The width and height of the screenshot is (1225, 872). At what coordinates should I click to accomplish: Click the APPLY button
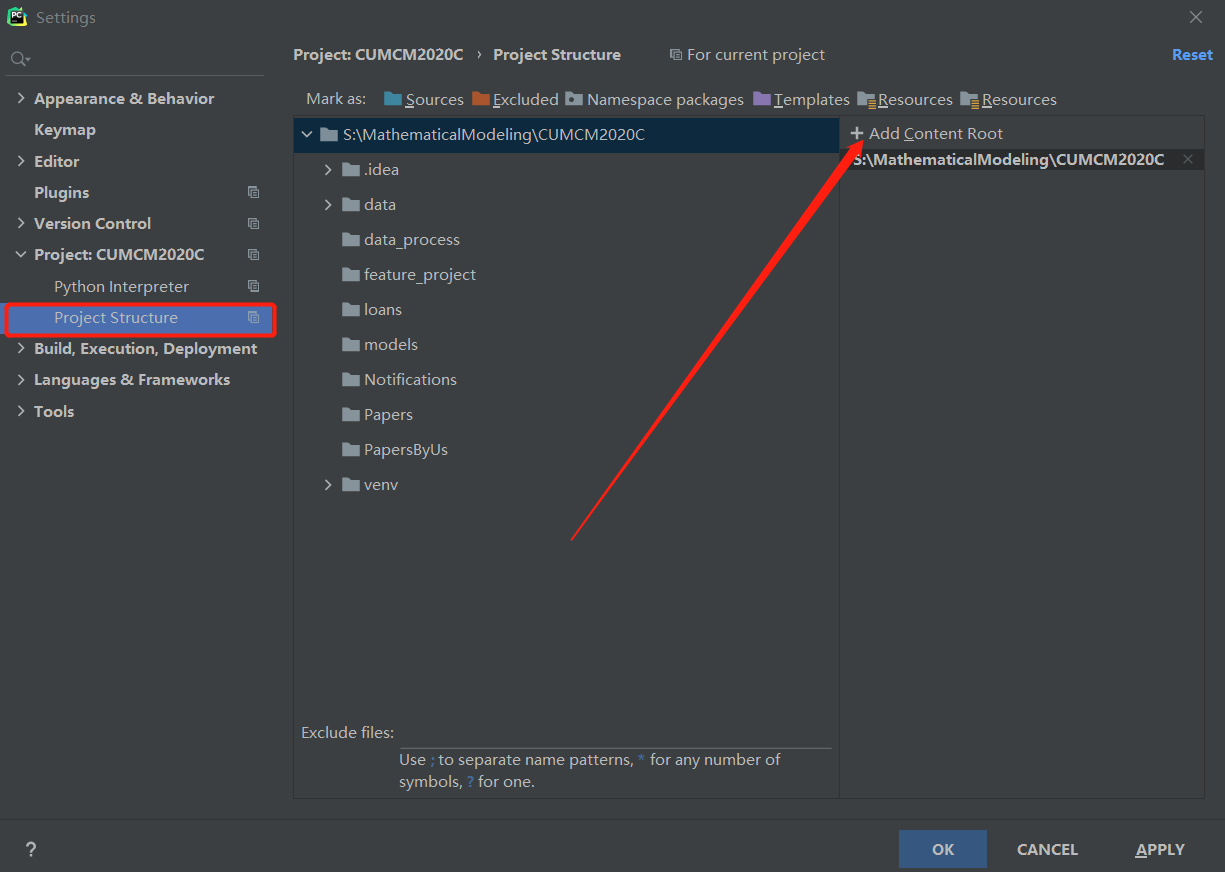1160,849
